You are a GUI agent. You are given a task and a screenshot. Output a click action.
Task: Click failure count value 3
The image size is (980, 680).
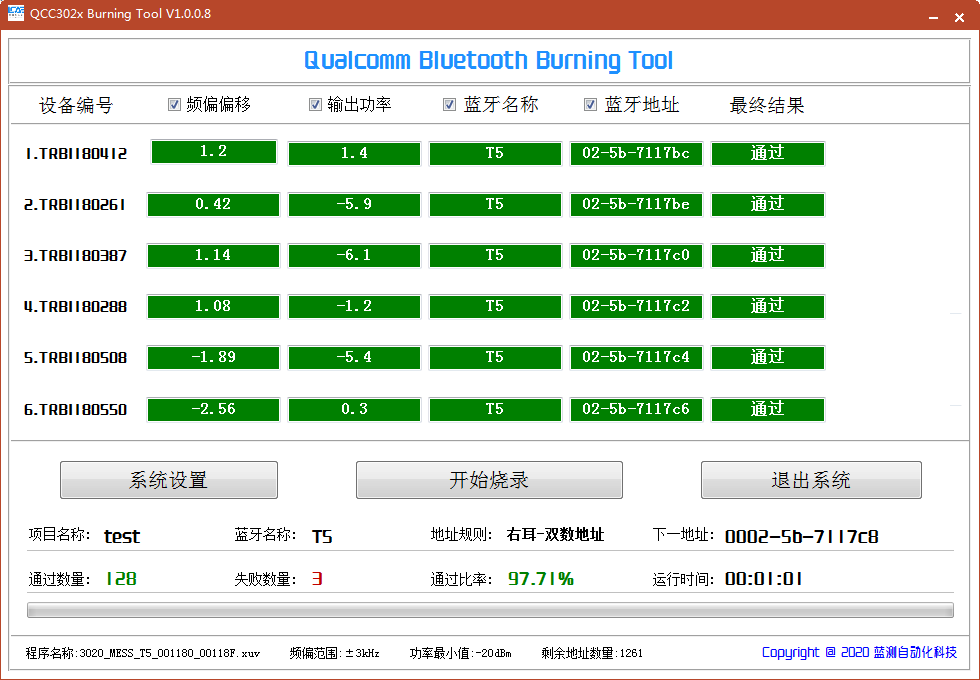pyautogui.click(x=317, y=579)
